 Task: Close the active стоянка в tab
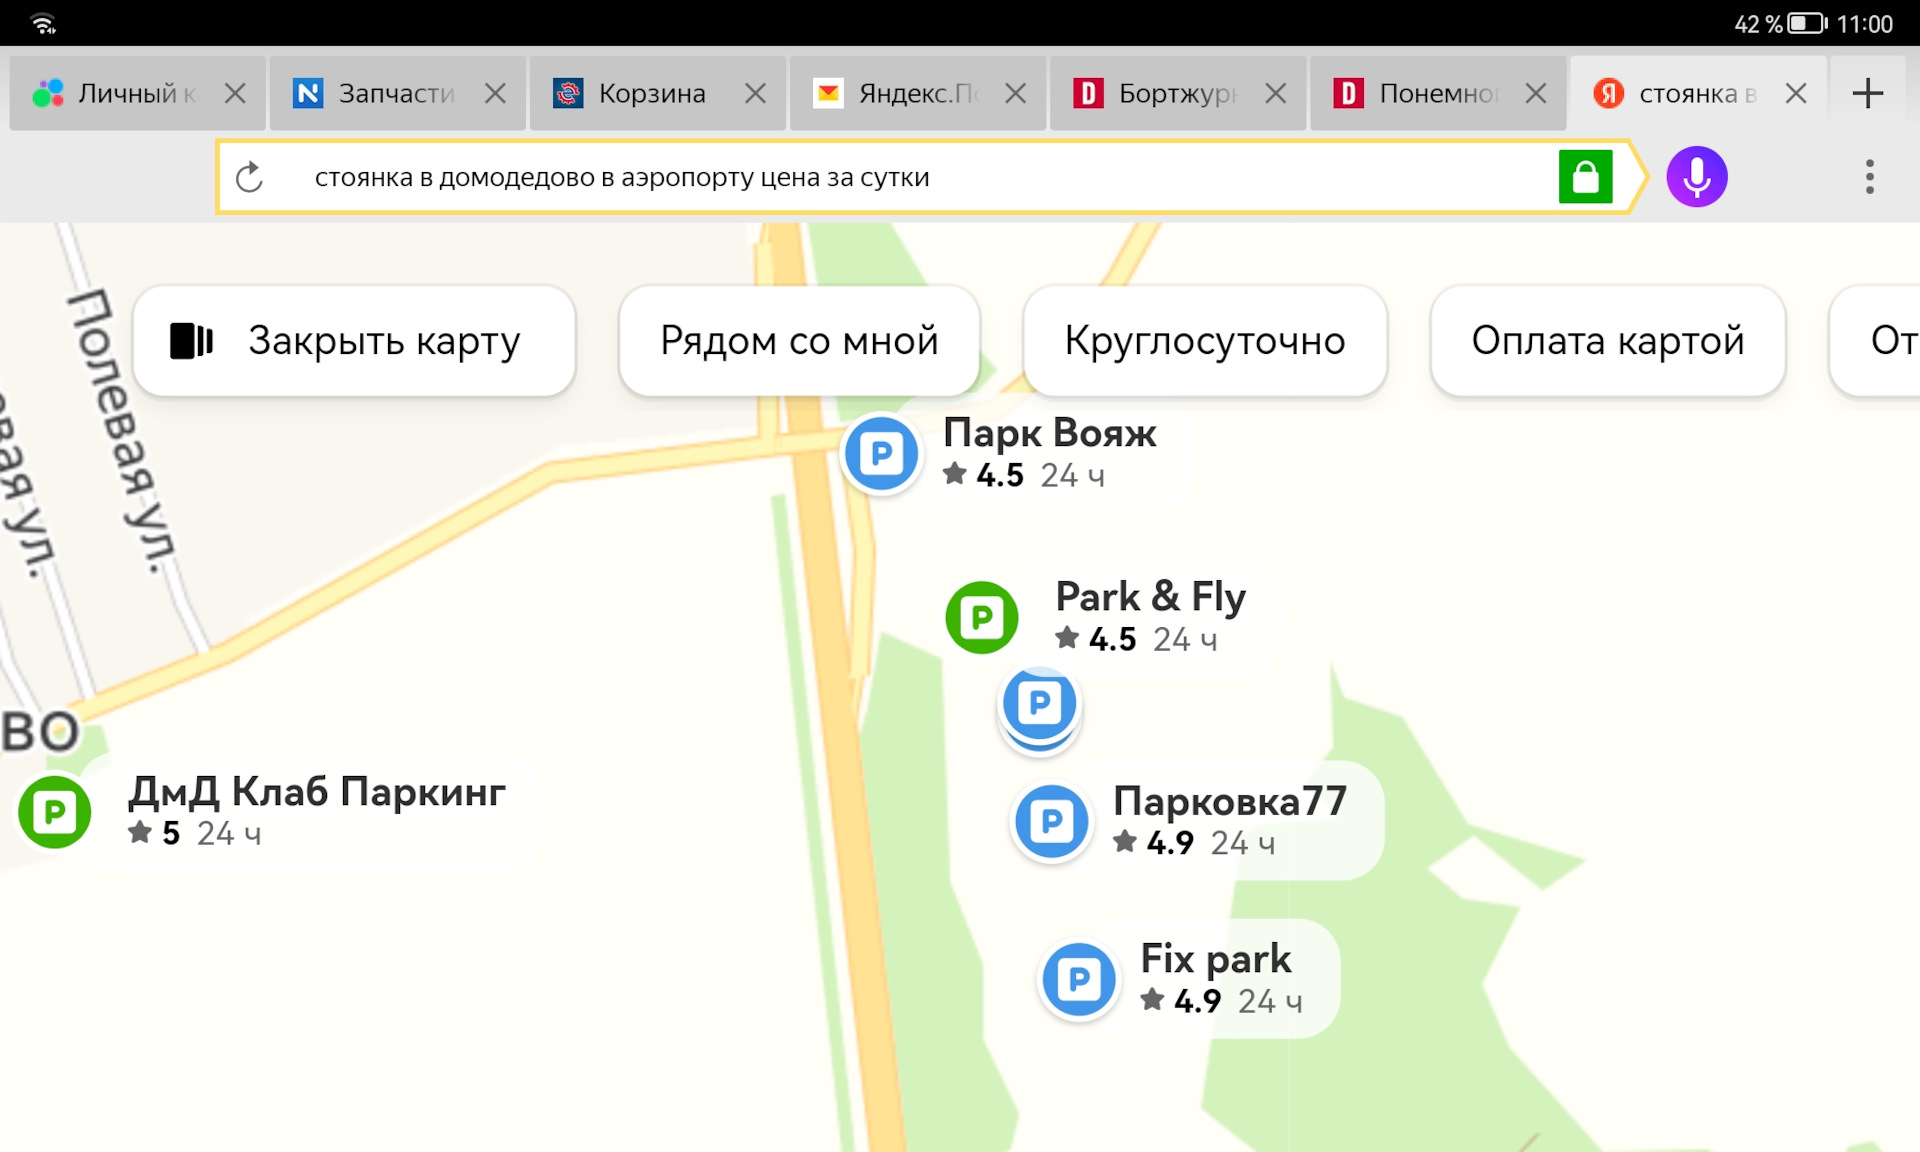(x=1796, y=94)
